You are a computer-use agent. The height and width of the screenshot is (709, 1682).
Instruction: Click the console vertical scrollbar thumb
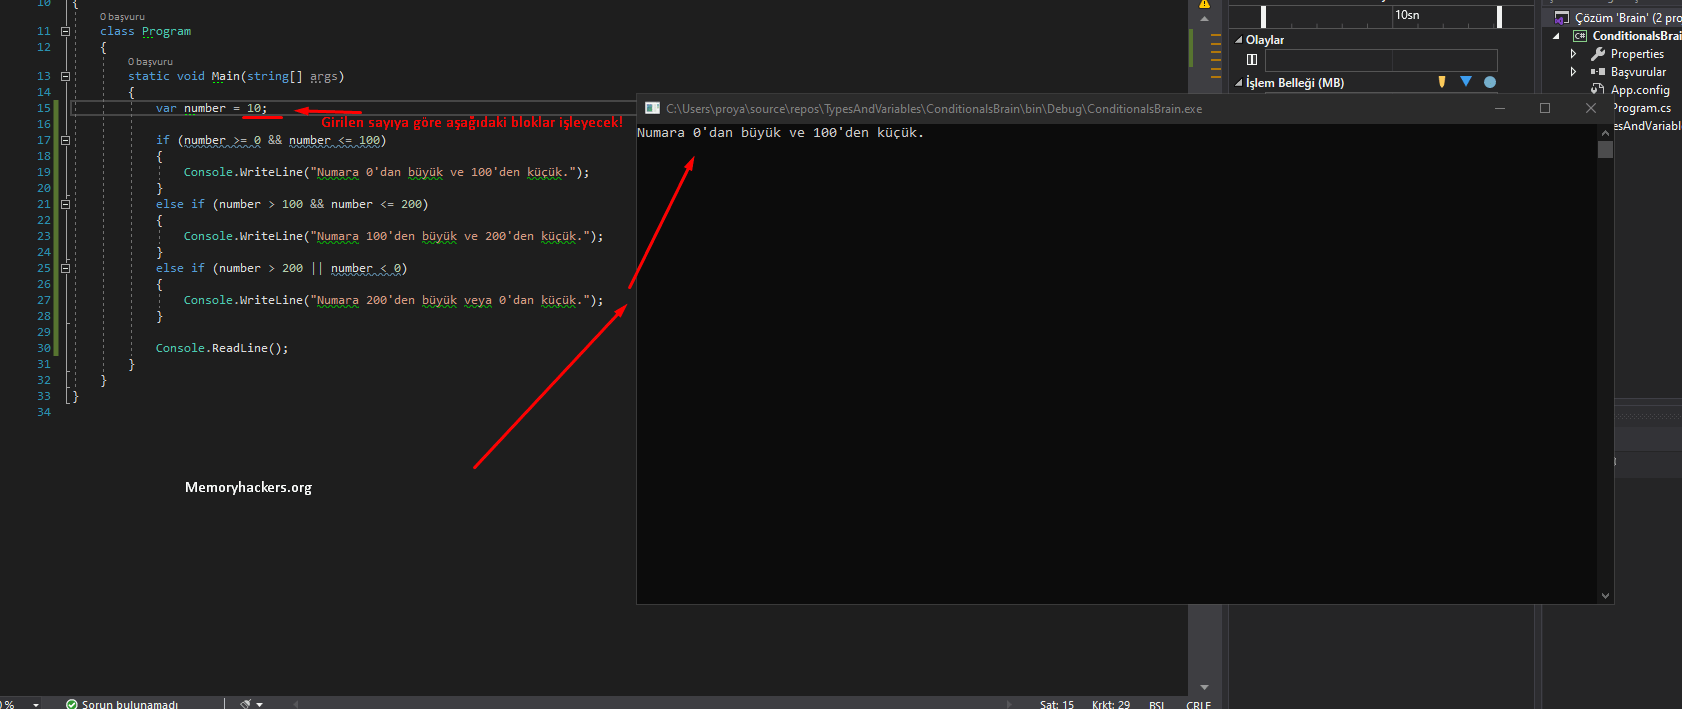(1605, 149)
